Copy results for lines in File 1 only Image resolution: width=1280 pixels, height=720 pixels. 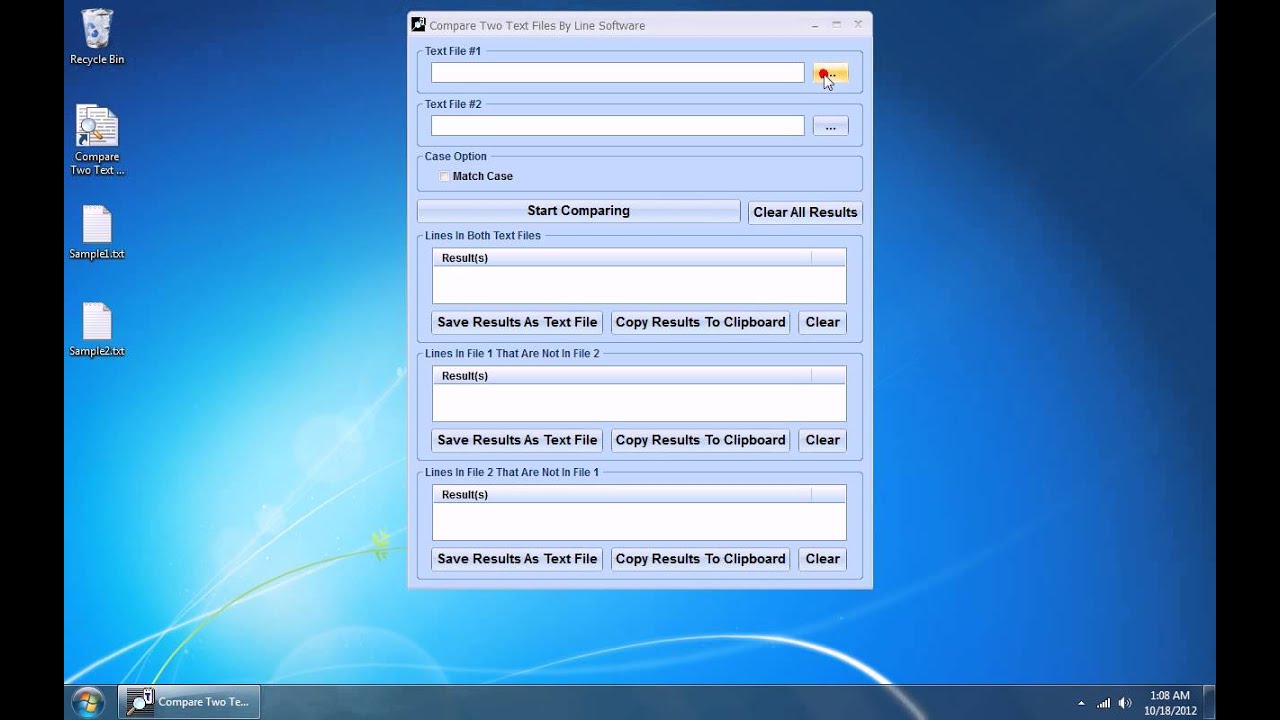700,440
